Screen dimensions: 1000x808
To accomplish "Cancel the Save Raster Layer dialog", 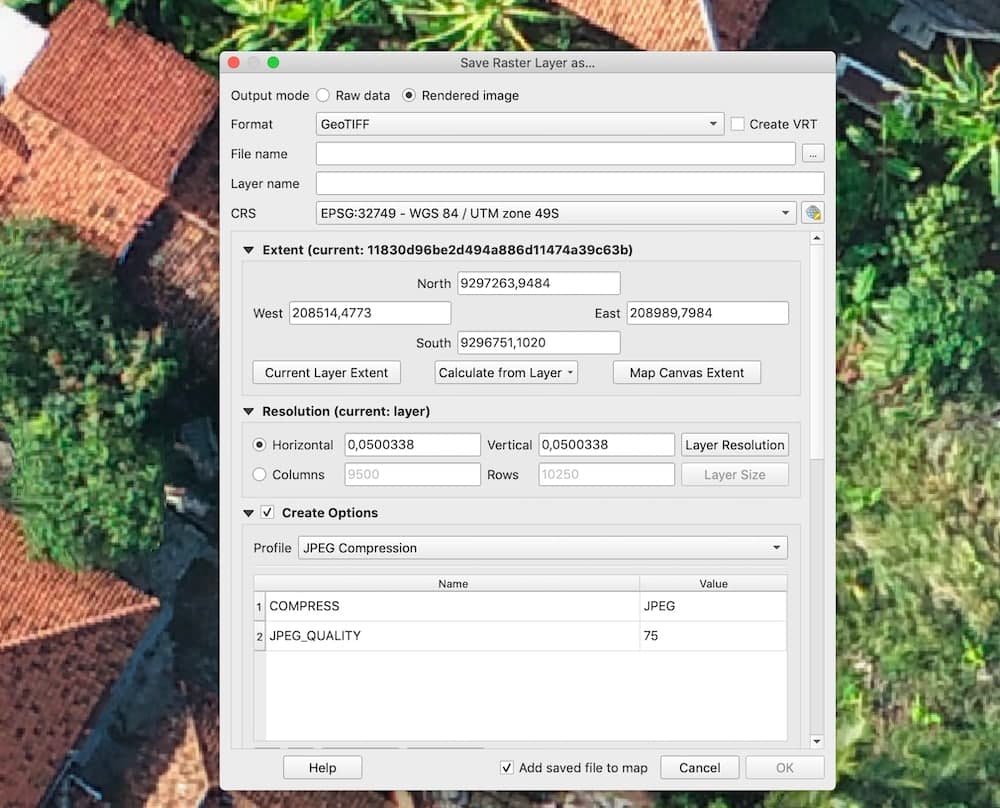I will click(x=699, y=767).
